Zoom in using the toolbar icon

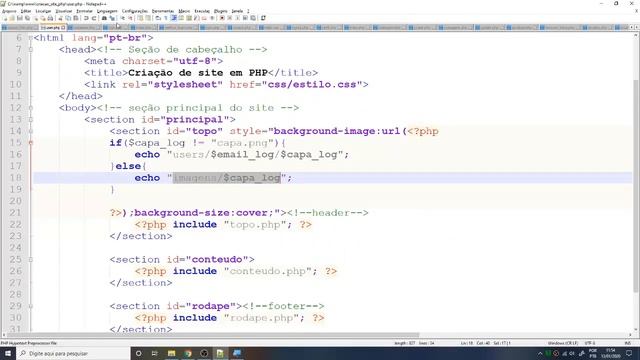click(122, 18)
